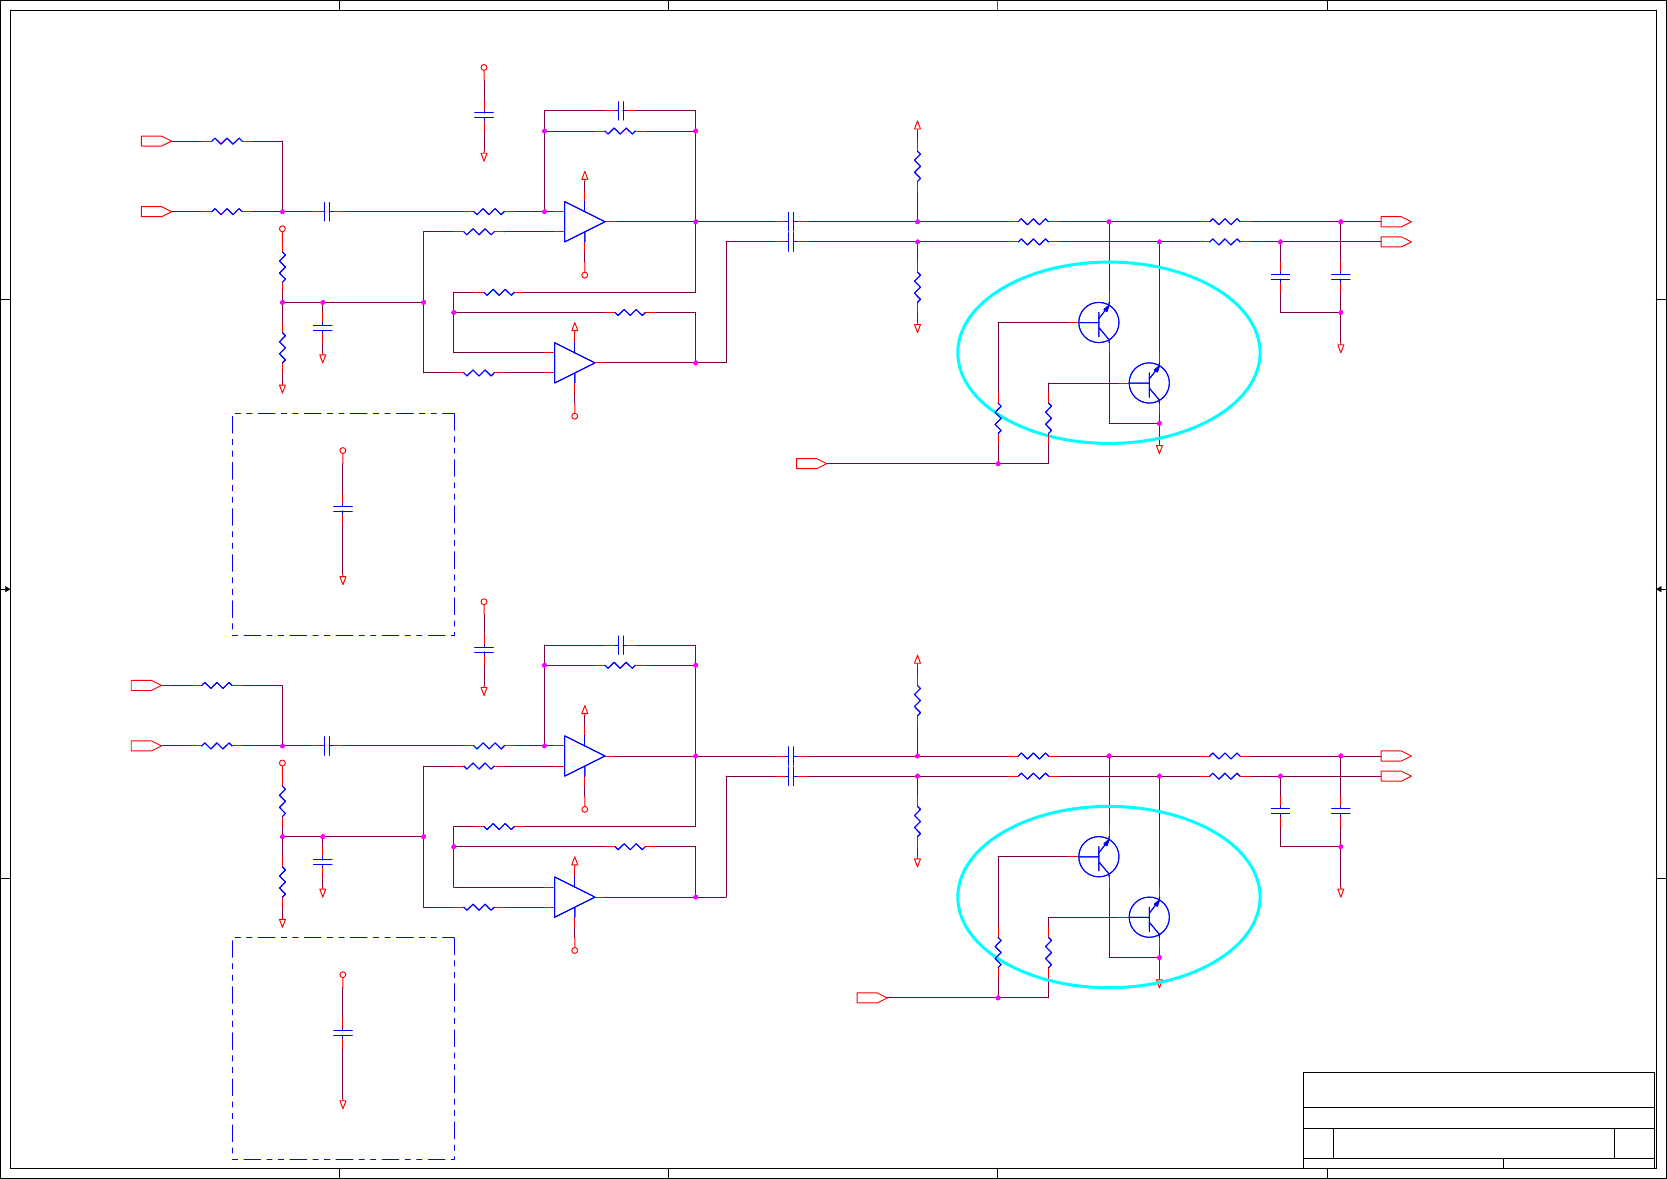Click the dual output coupling capacitor in the bottom circuit

[x=791, y=766]
